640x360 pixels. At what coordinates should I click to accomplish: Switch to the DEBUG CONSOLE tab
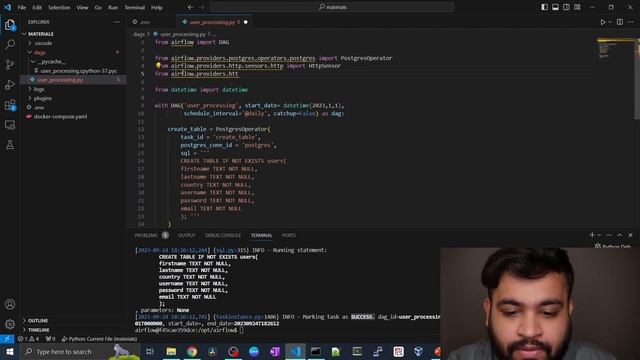tap(223, 235)
